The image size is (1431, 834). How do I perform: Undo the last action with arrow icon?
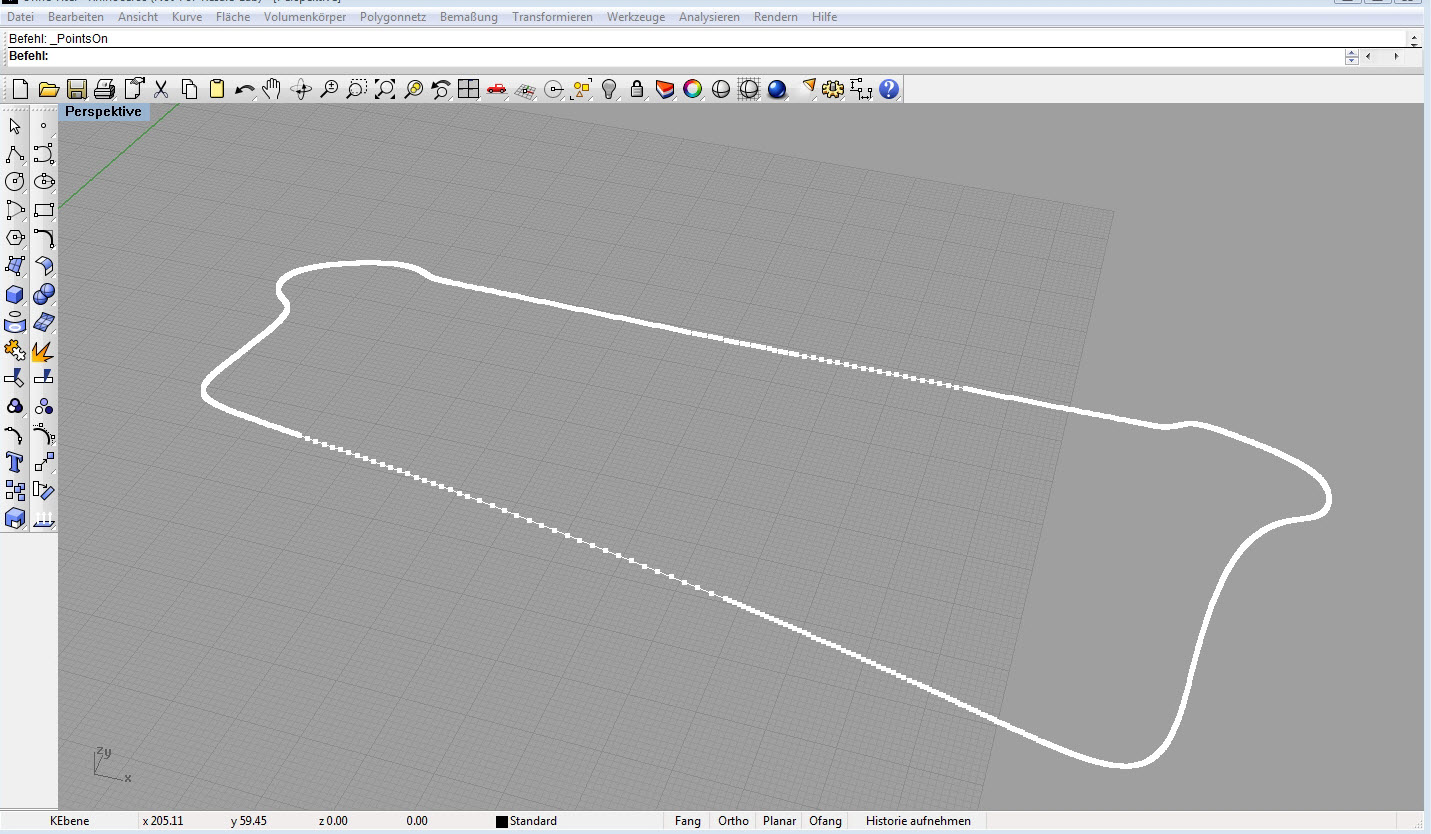click(x=245, y=89)
